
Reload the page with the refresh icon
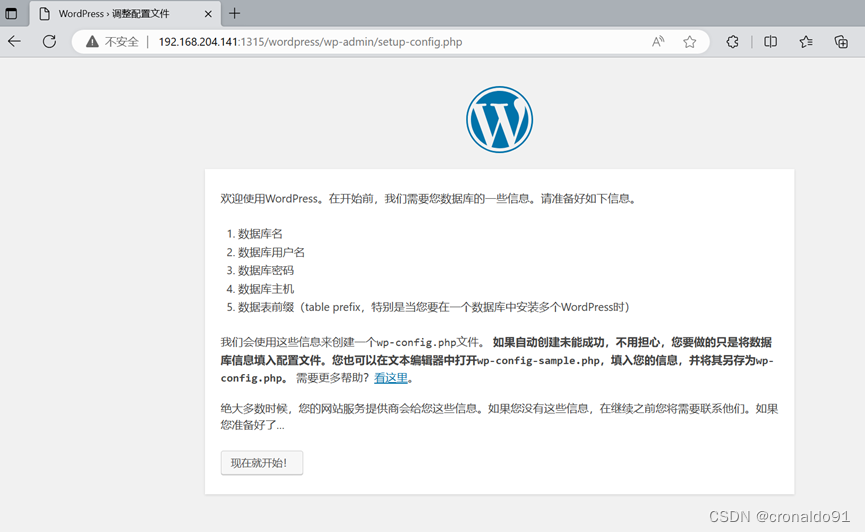[49, 41]
